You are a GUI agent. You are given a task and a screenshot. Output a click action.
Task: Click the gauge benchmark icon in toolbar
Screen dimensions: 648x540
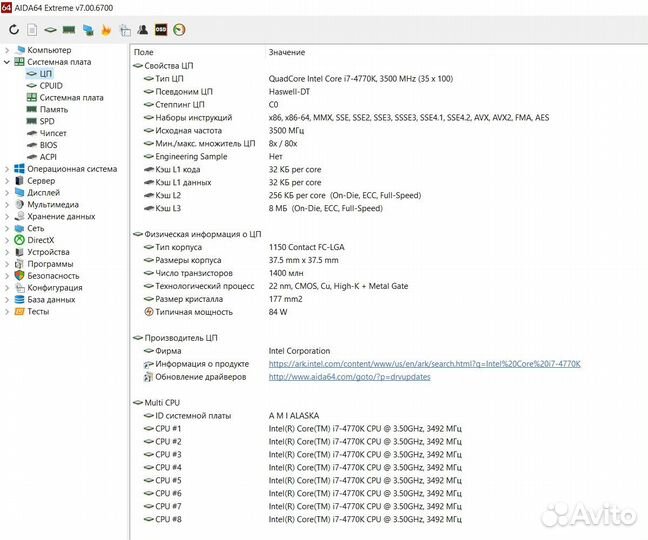[x=179, y=30]
